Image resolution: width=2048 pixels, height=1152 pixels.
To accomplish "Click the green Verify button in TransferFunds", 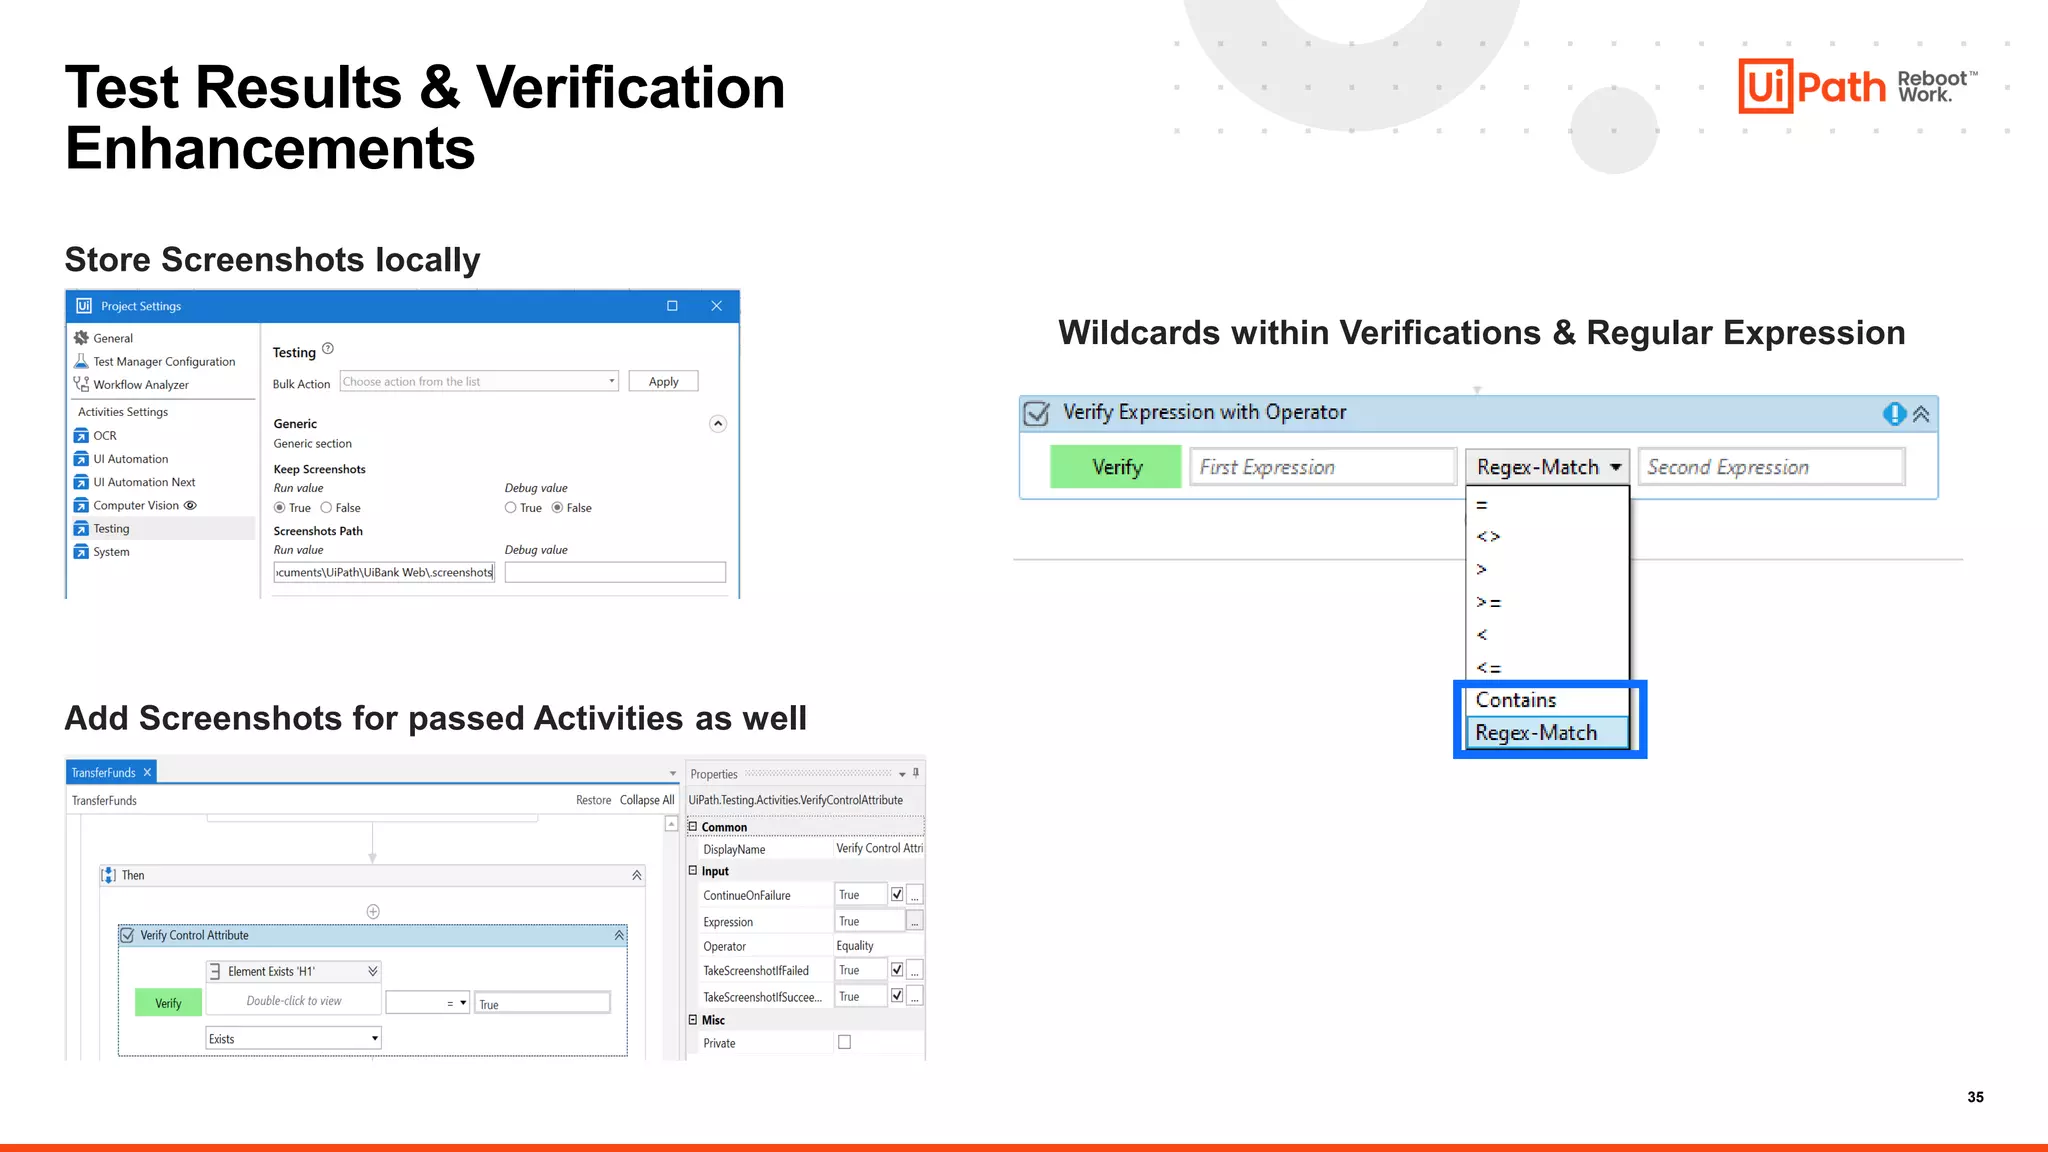I will click(x=168, y=1003).
